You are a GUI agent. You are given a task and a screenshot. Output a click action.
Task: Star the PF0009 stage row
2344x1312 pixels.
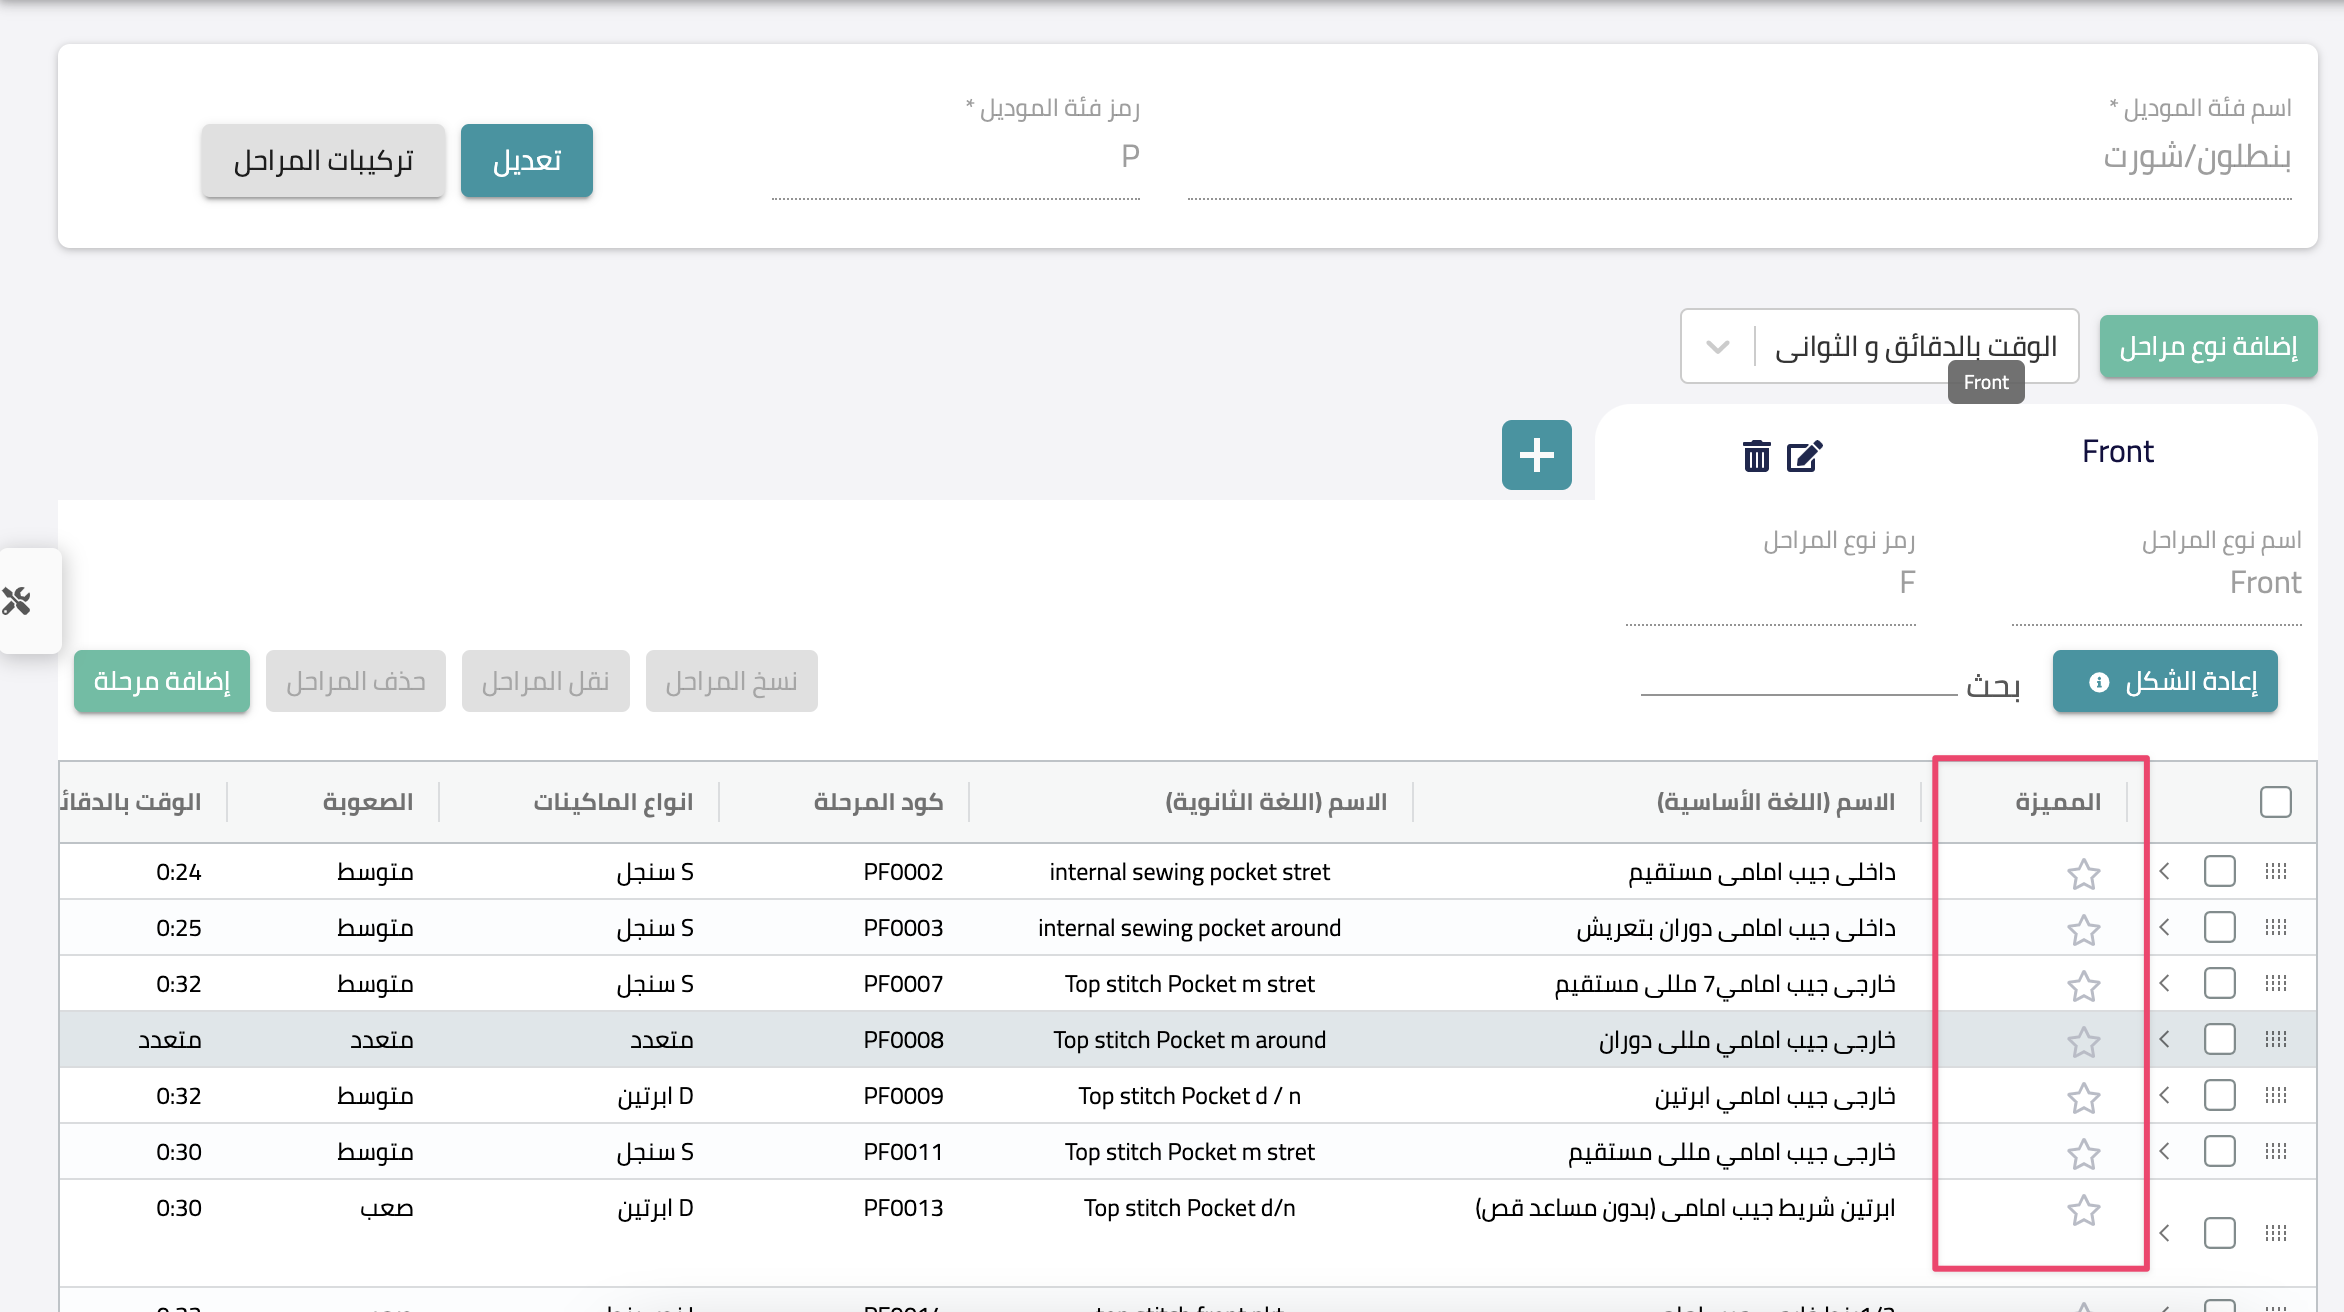[x=2083, y=1098]
